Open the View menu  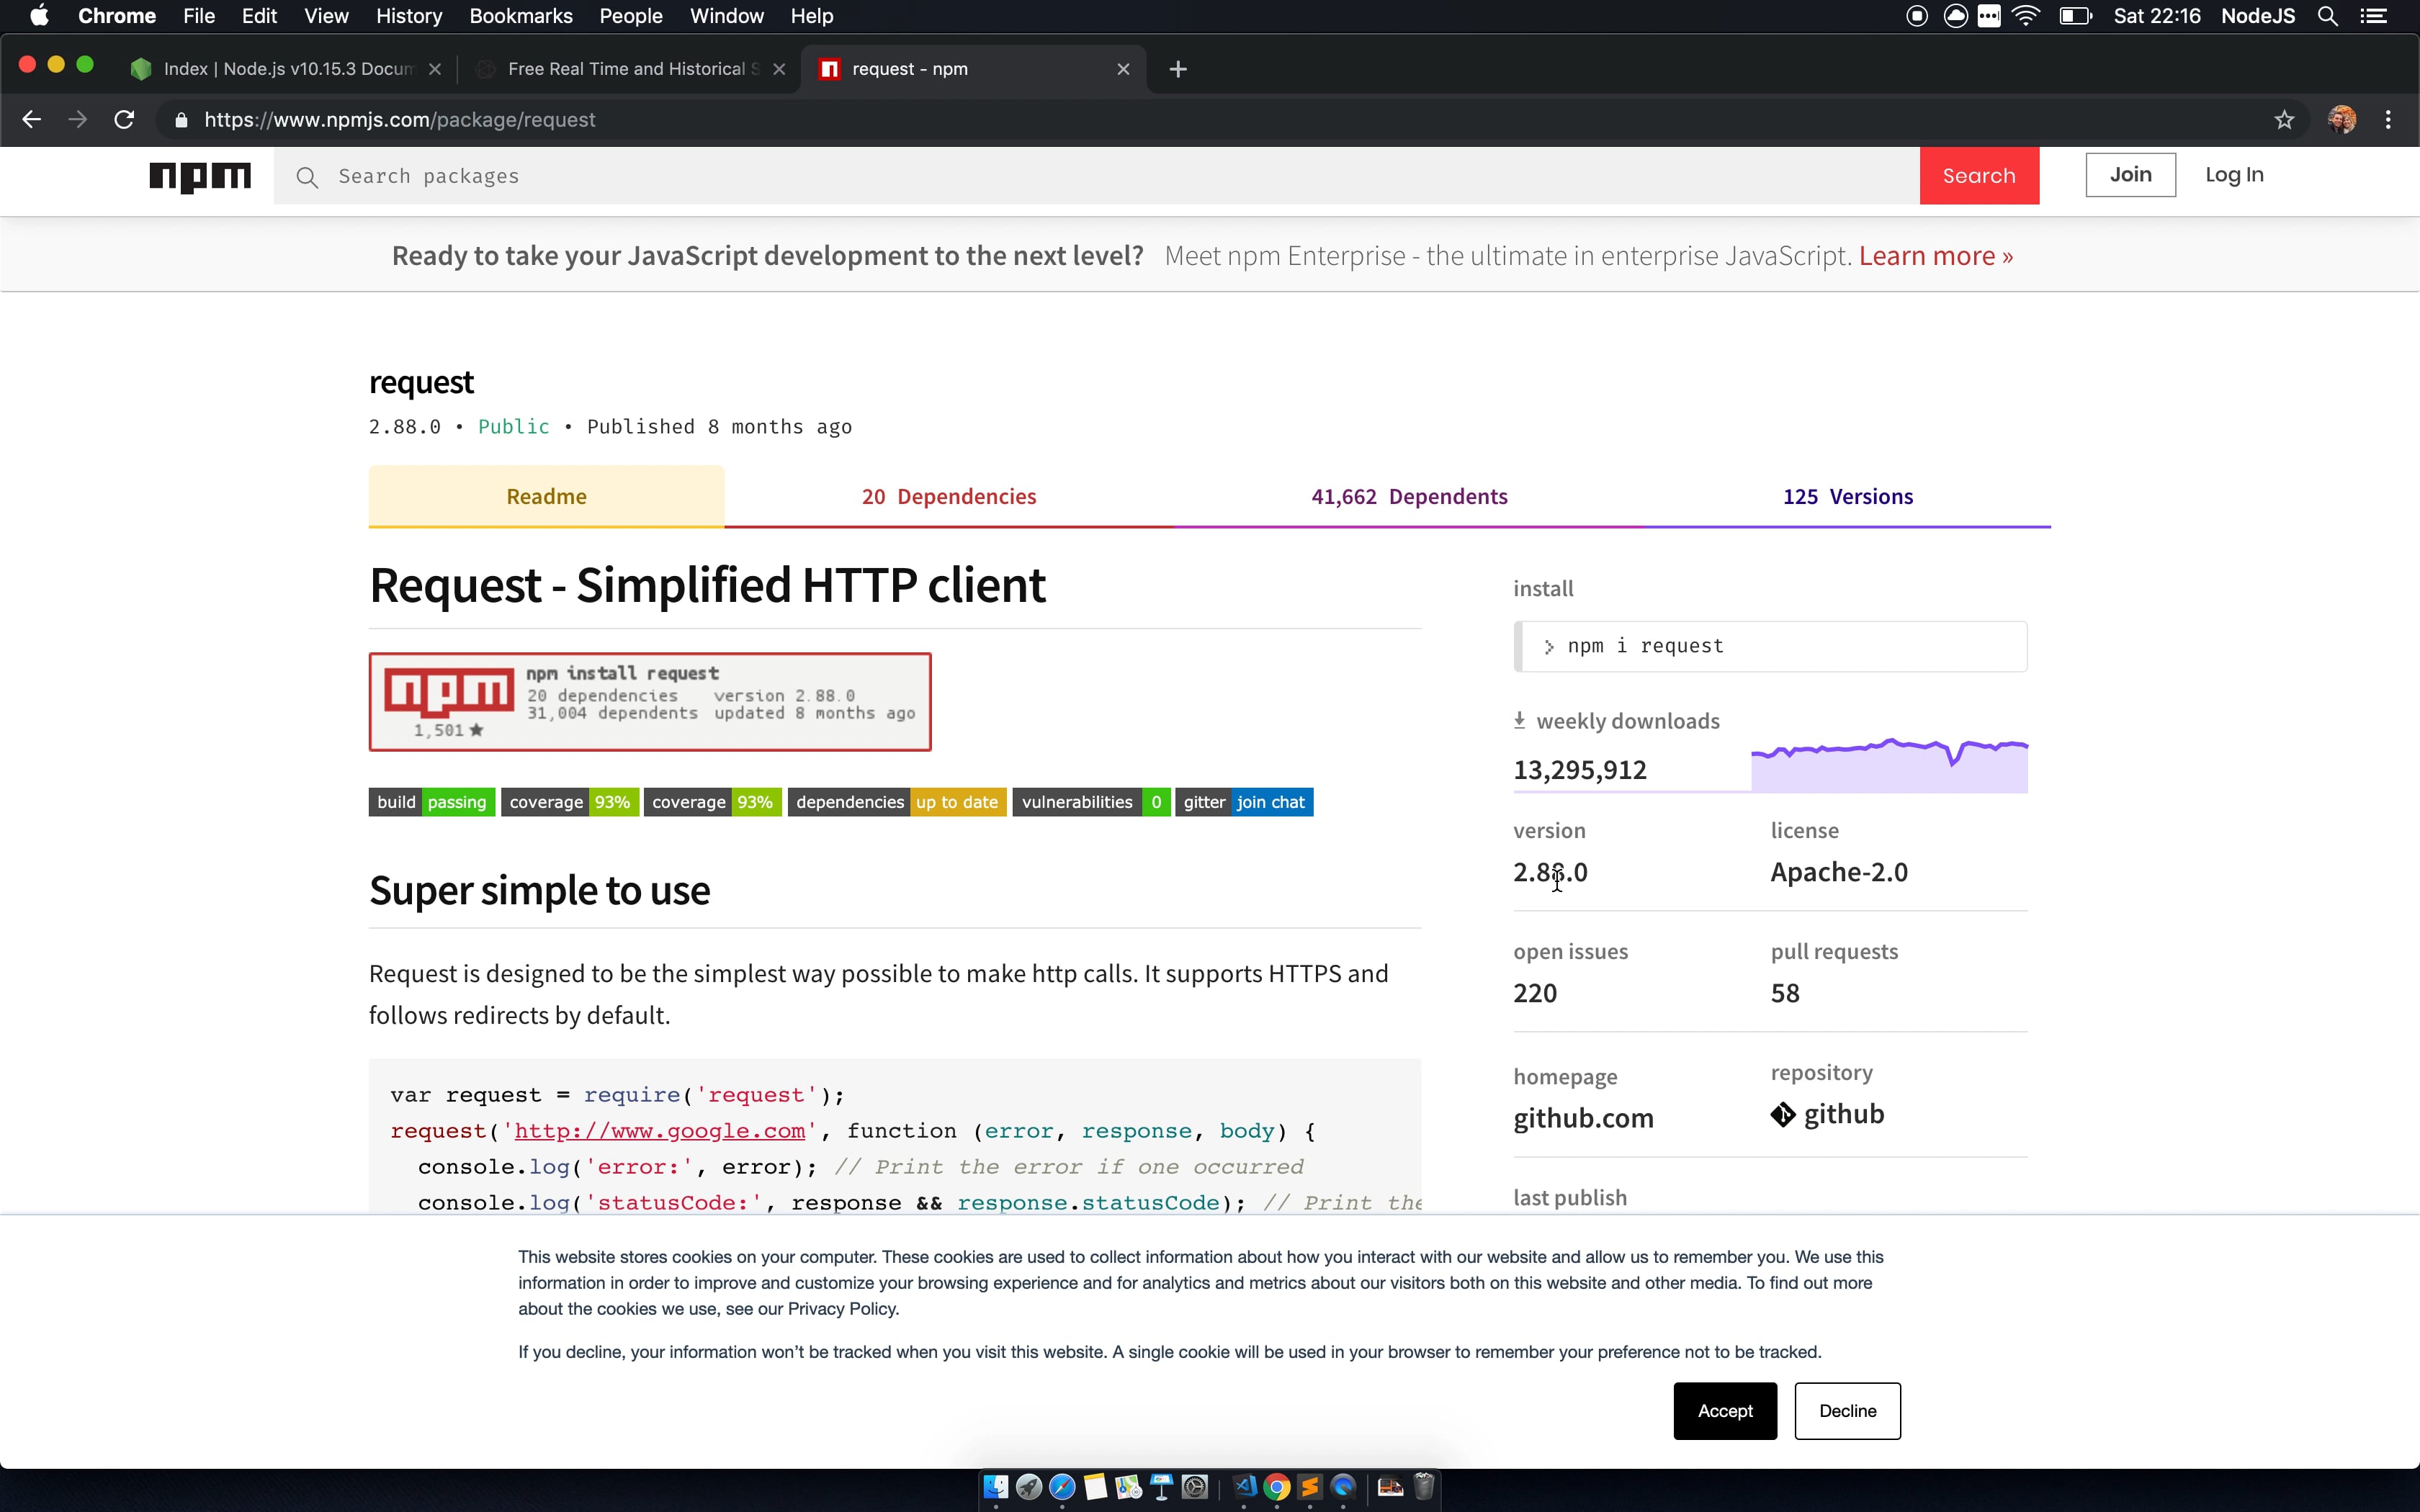[x=326, y=16]
